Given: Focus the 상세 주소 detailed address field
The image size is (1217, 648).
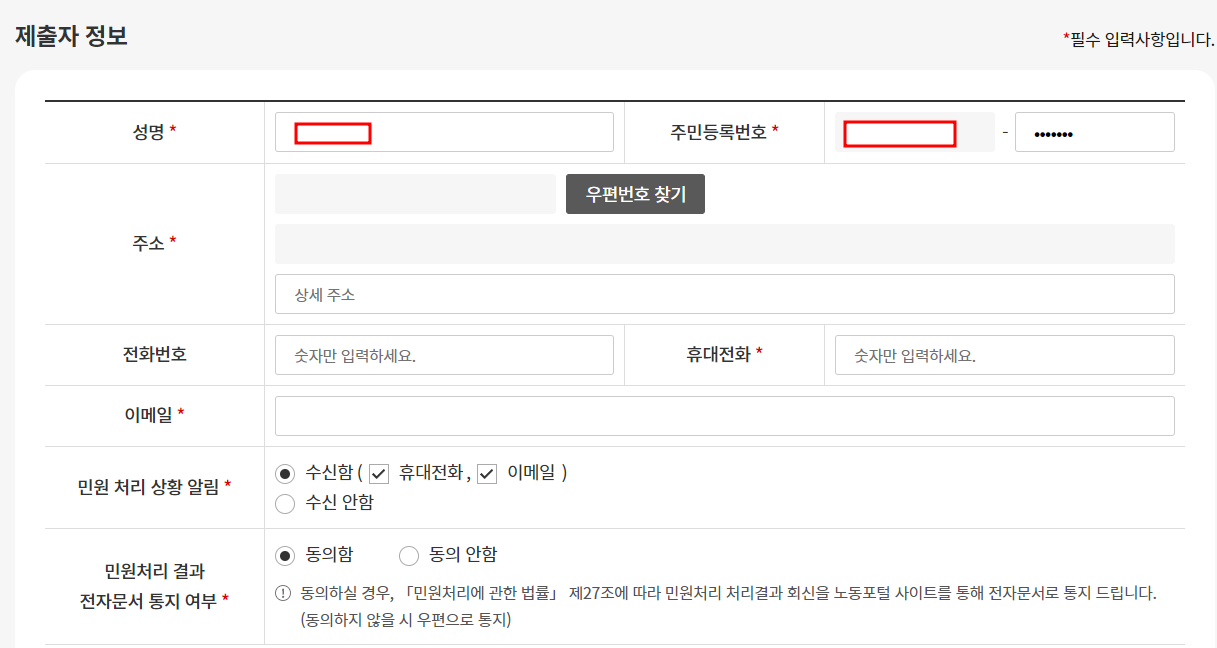Looking at the screenshot, I should (x=724, y=294).
